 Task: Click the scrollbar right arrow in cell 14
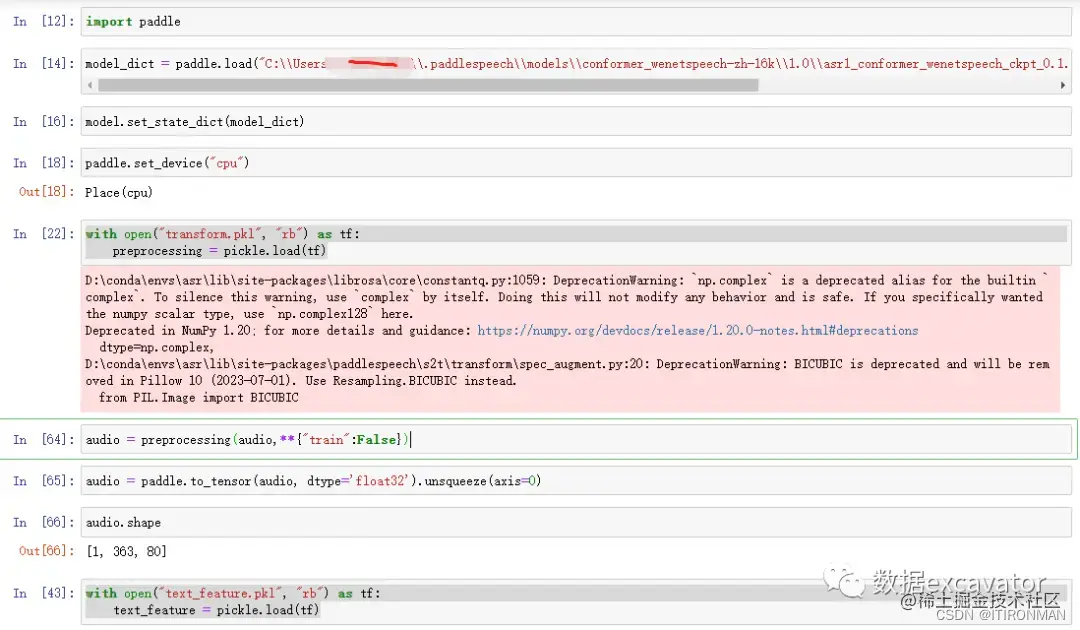coord(1063,85)
